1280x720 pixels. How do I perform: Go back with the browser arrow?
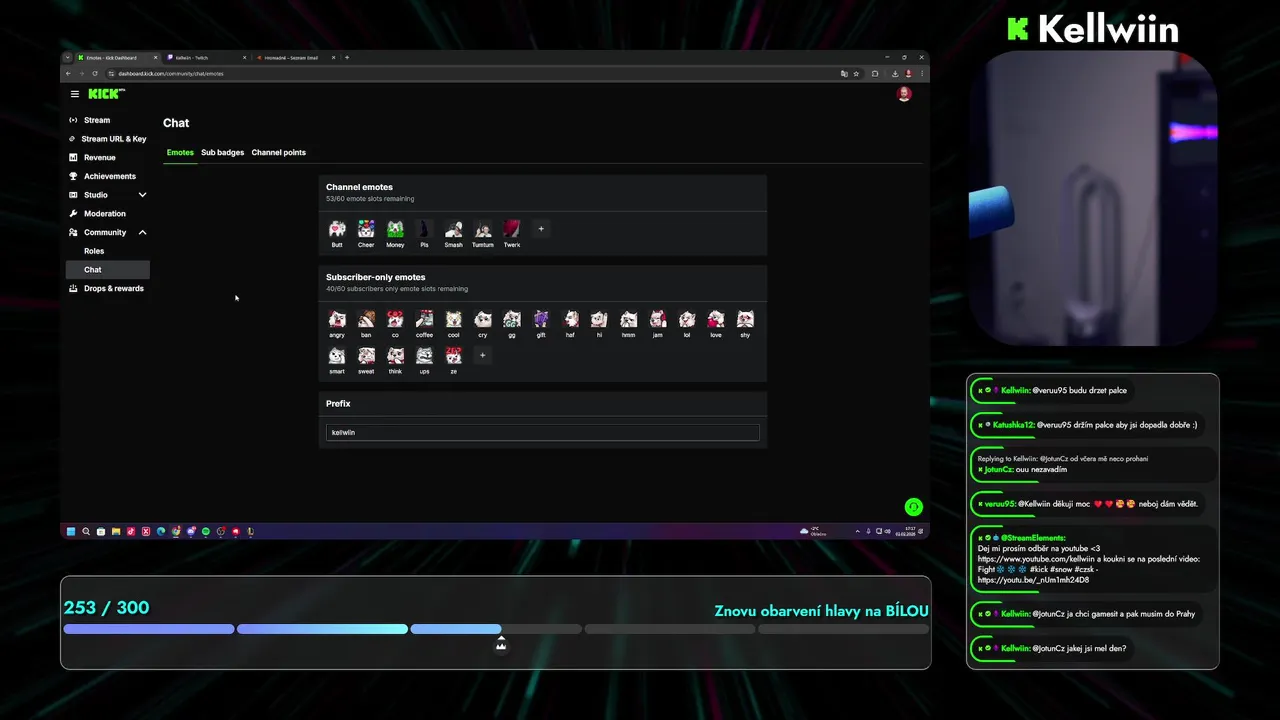[x=68, y=73]
